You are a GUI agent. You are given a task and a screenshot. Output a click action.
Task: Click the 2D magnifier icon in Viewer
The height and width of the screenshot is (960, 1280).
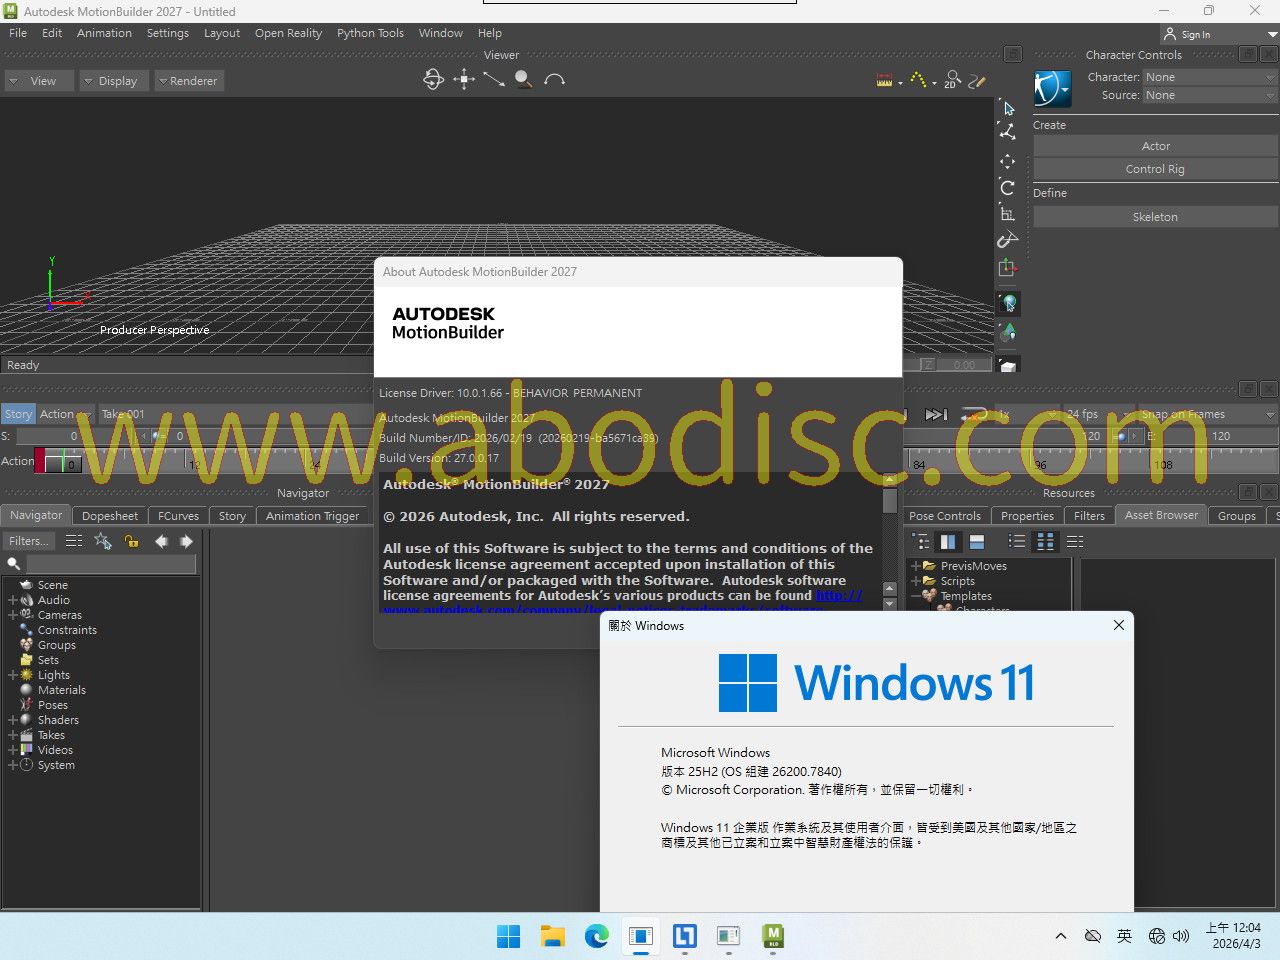[951, 80]
